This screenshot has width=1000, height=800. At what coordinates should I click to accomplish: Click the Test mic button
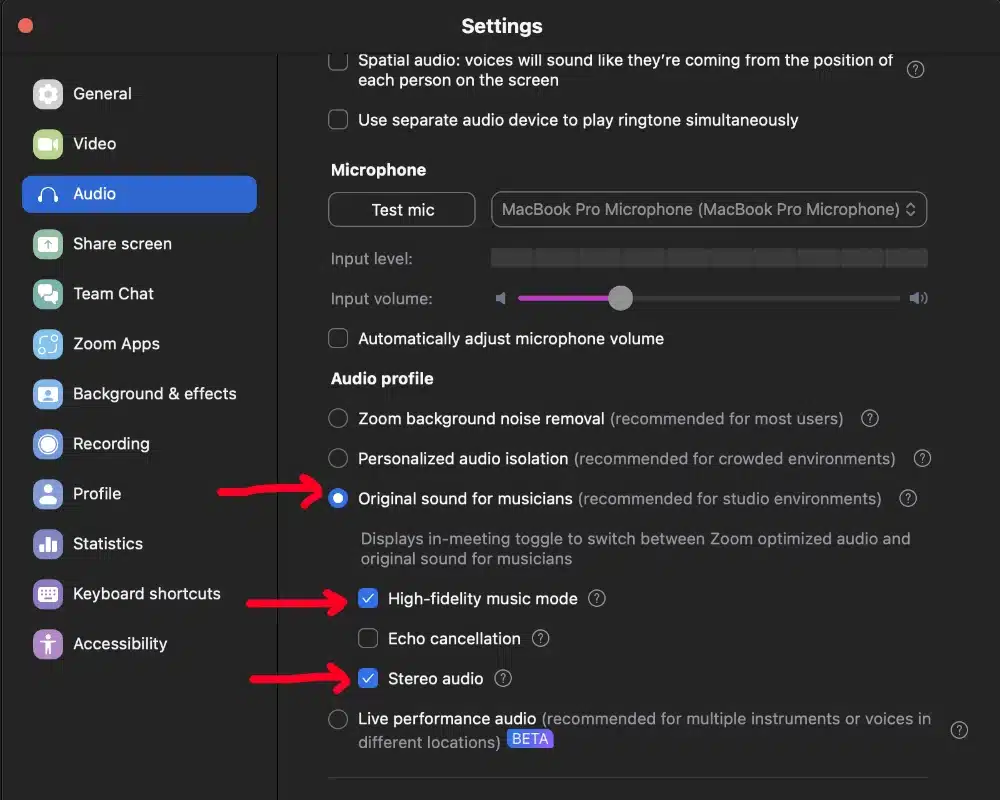coord(401,209)
